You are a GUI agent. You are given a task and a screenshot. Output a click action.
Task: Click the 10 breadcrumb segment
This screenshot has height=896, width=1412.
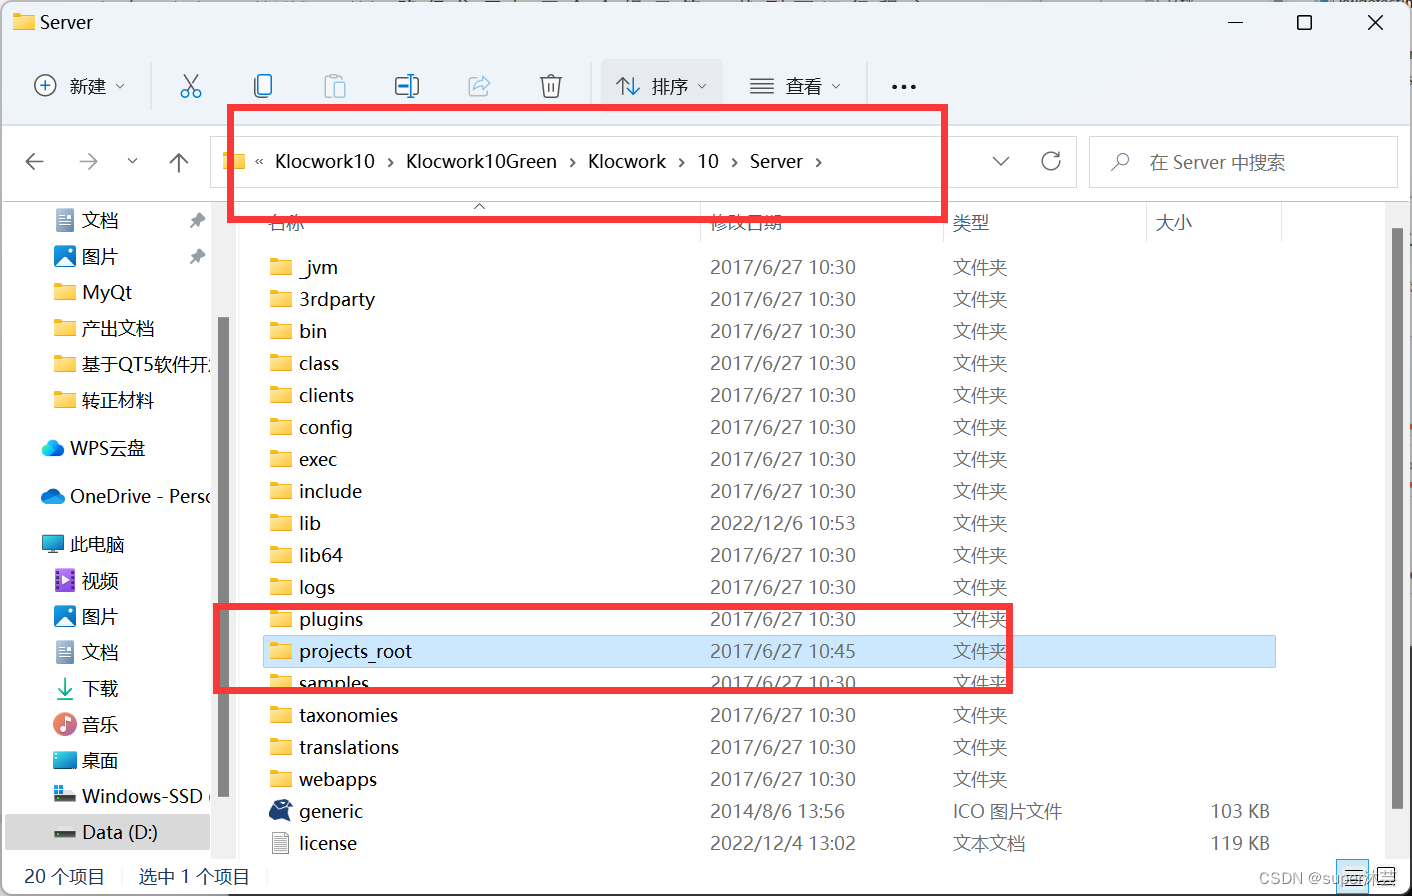tap(708, 162)
